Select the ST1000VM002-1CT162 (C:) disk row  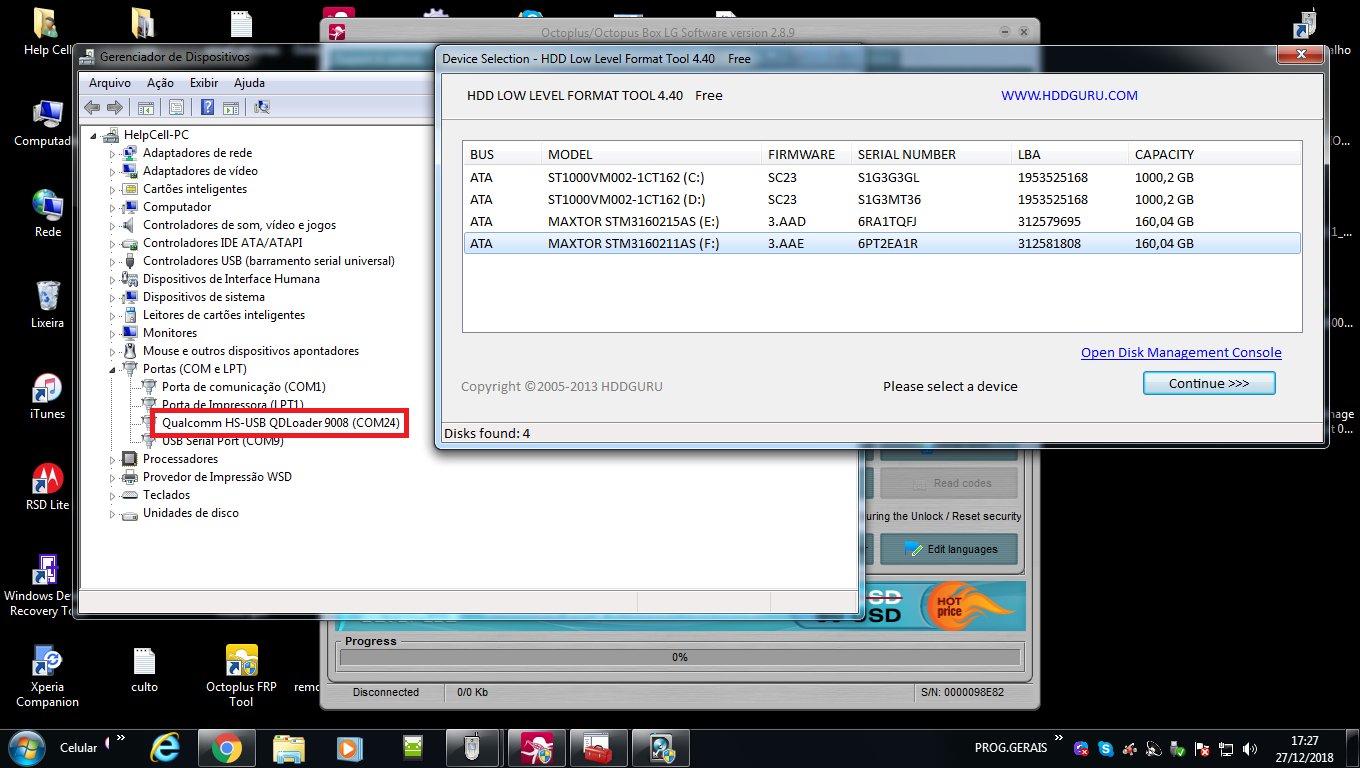[x=882, y=178]
